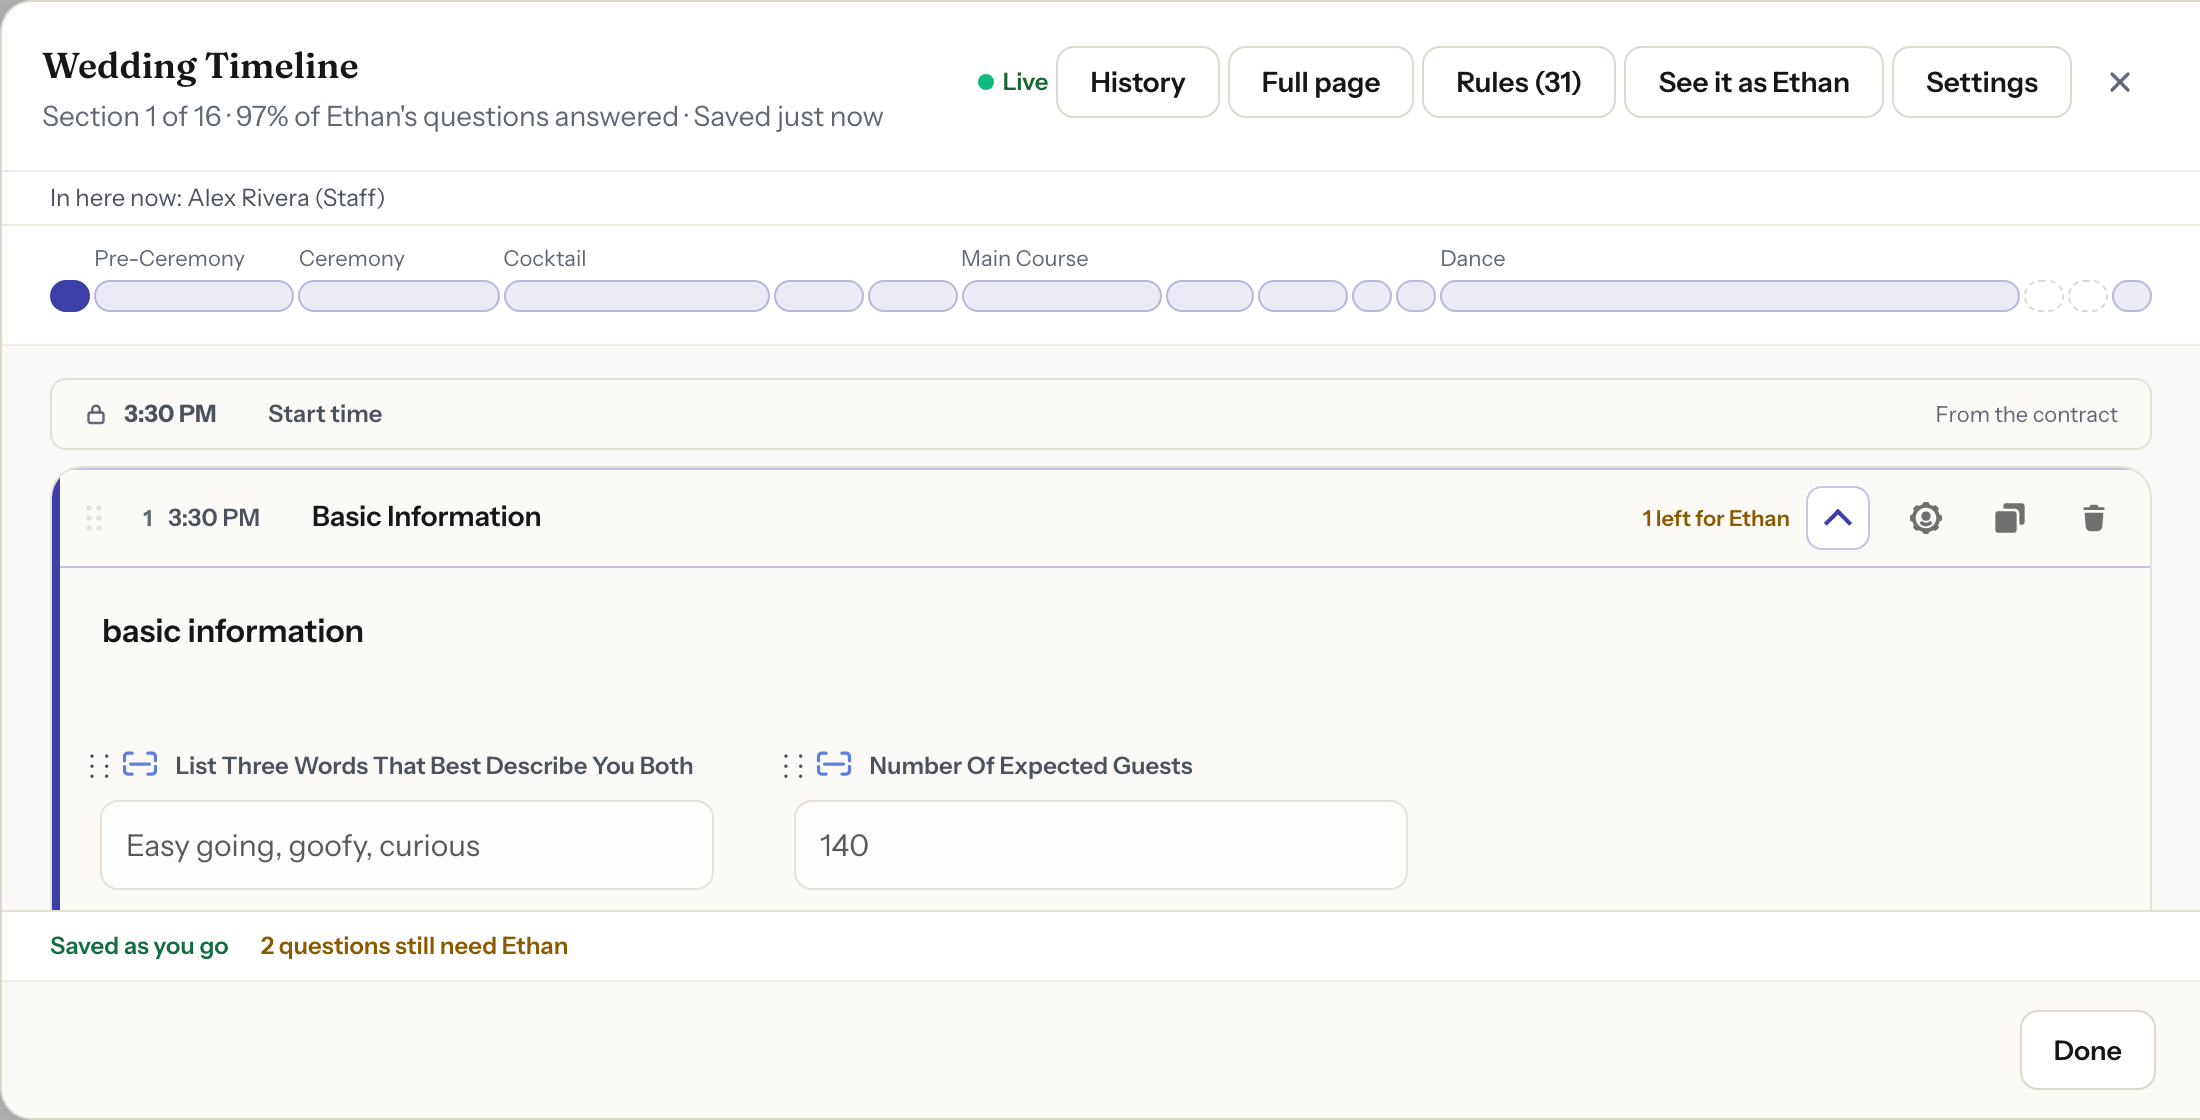Screen dimensions: 2200x1120
Task: Click drag handle for Number Of Expected Guests
Action: [x=792, y=766]
